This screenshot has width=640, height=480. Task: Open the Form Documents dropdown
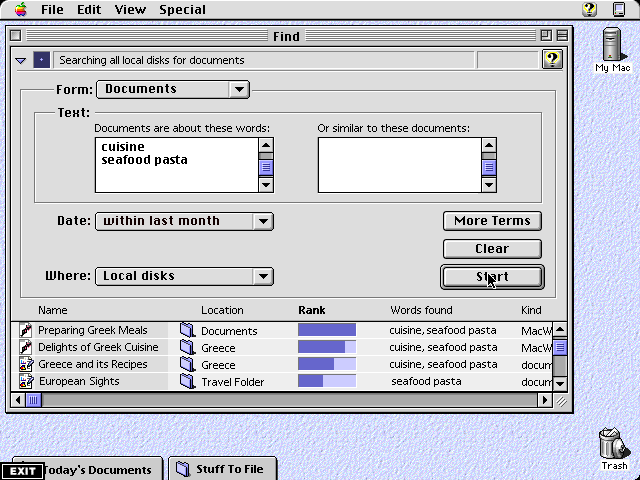click(x=172, y=89)
